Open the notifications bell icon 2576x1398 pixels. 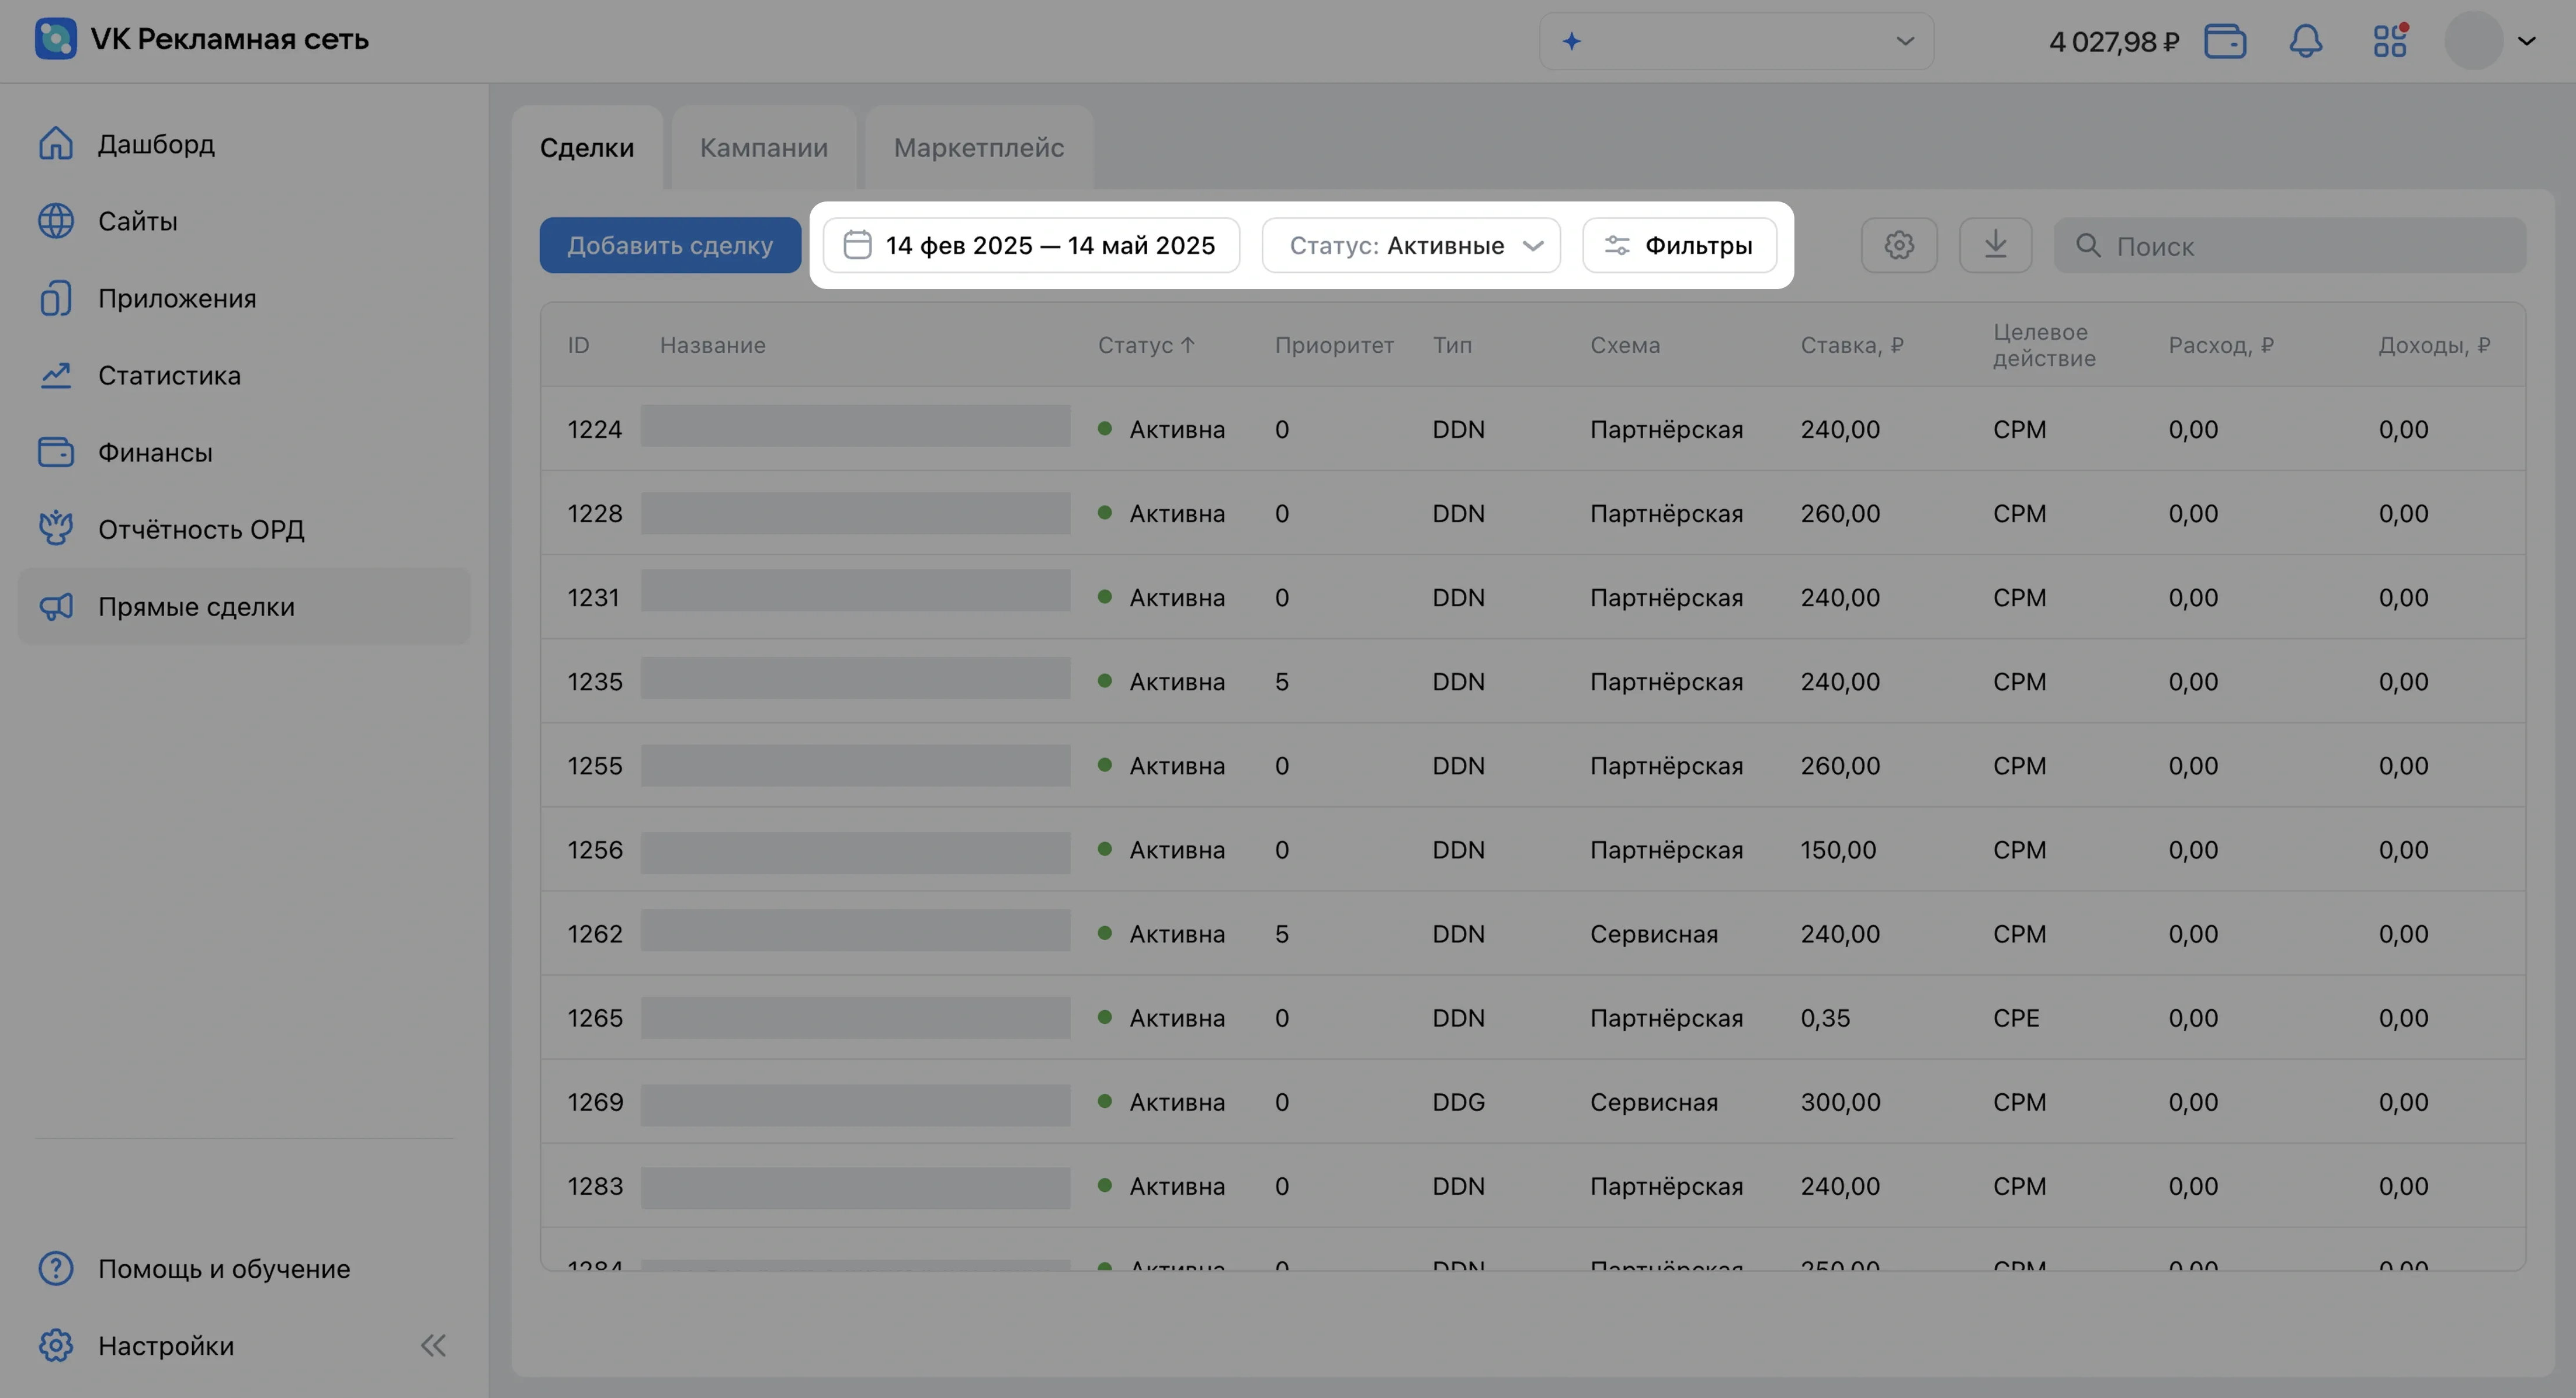(x=2306, y=41)
